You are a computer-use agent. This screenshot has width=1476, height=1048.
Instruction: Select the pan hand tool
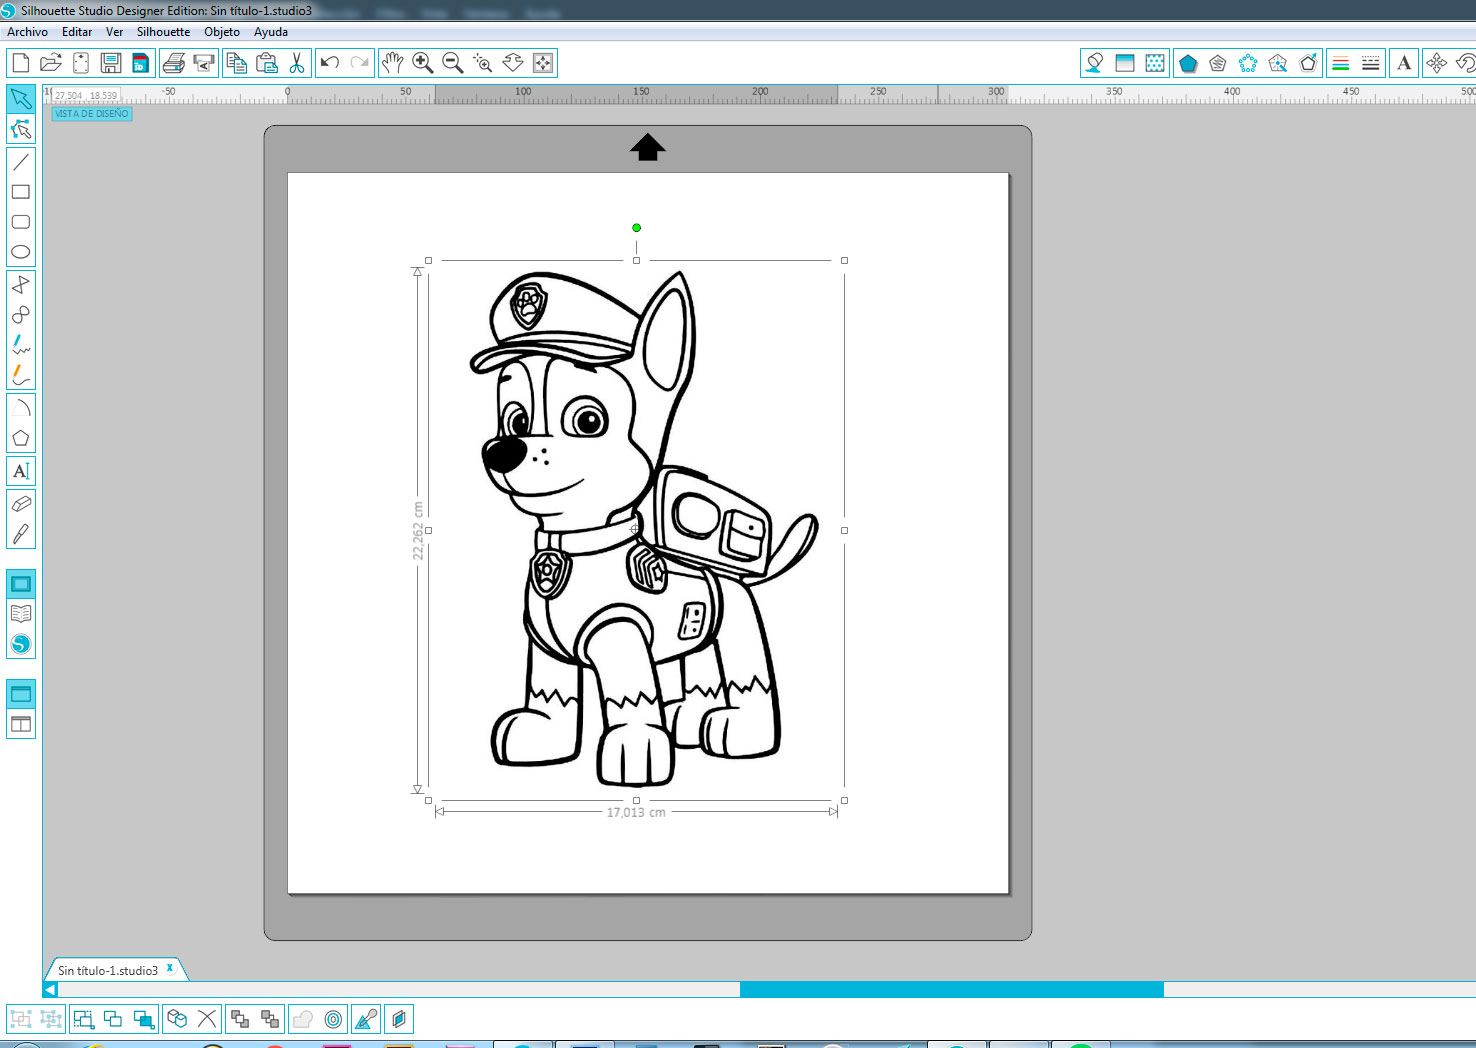click(393, 63)
